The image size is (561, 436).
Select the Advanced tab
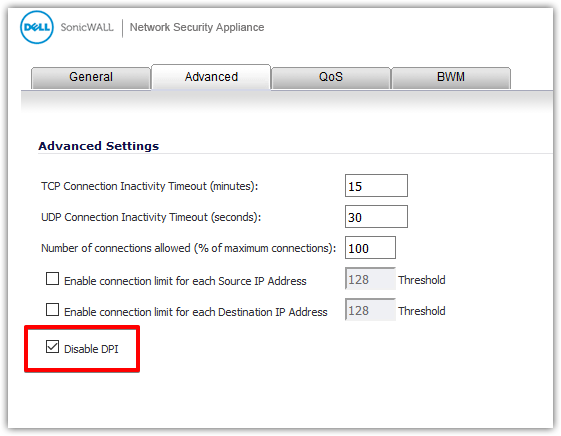click(x=211, y=77)
